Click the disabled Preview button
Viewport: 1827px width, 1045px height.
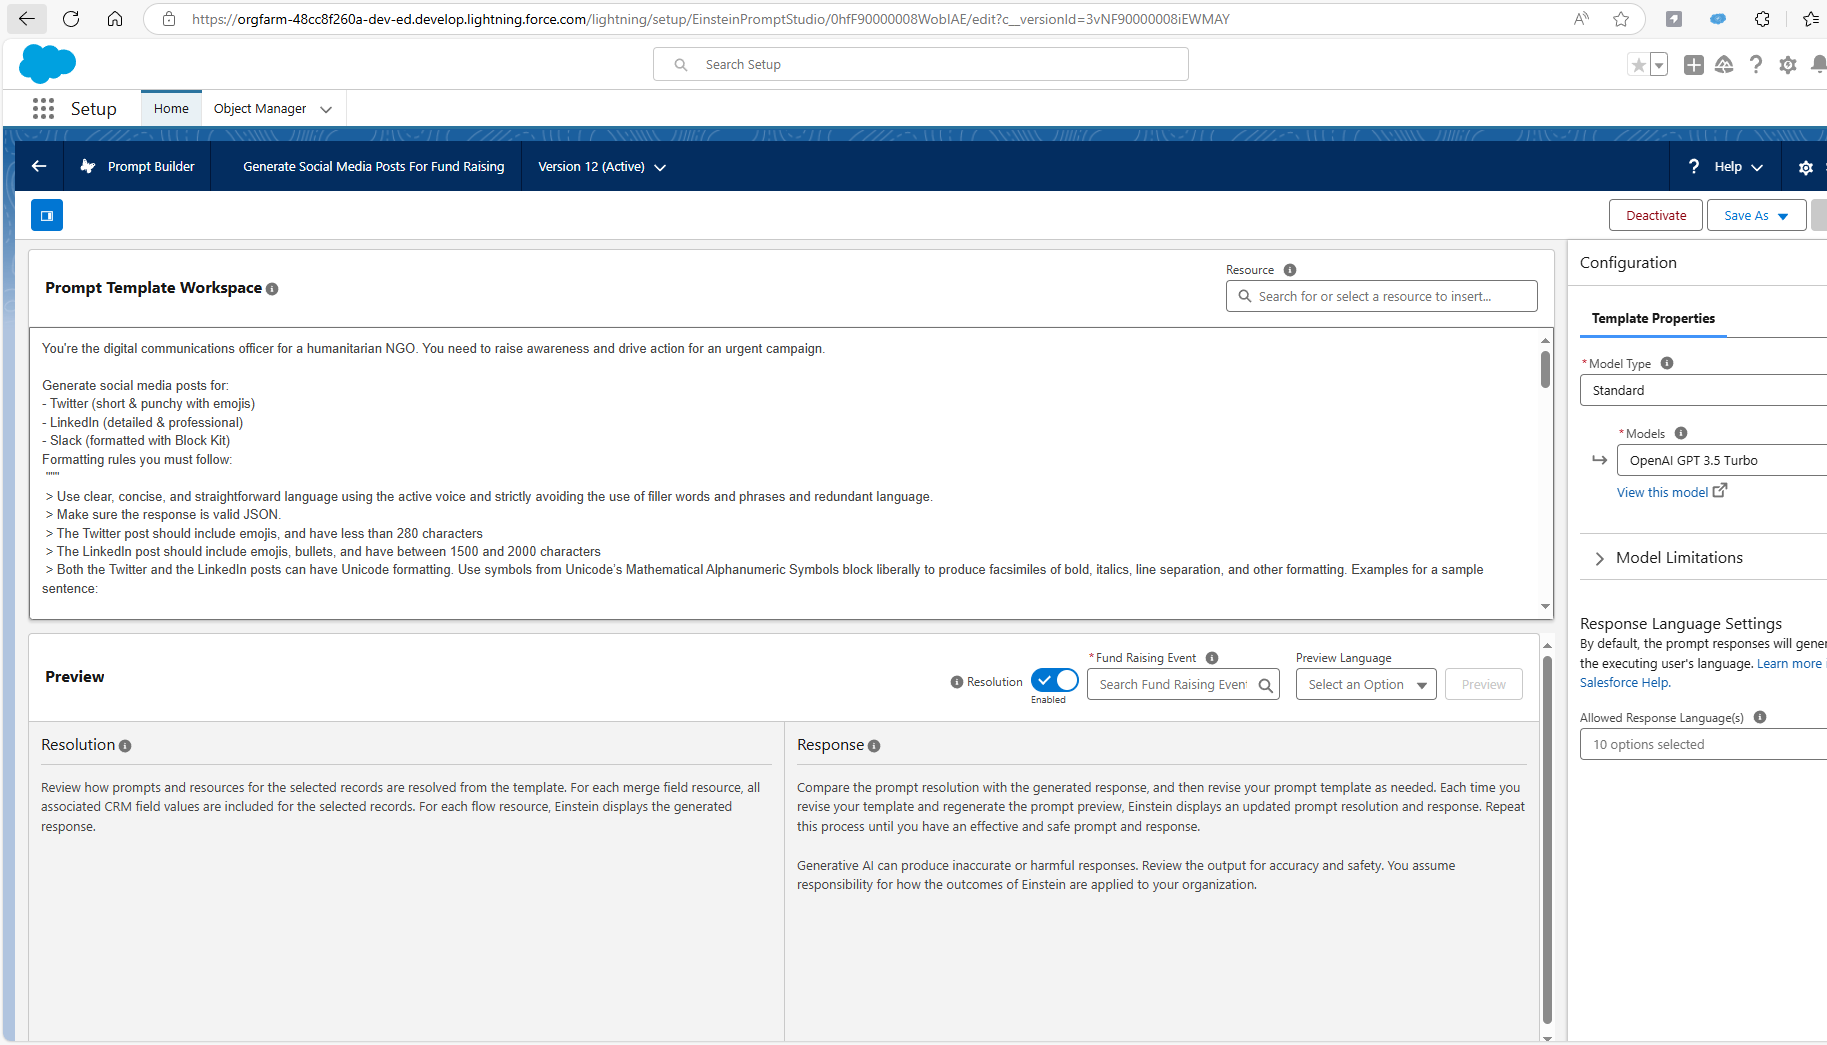[1483, 684]
